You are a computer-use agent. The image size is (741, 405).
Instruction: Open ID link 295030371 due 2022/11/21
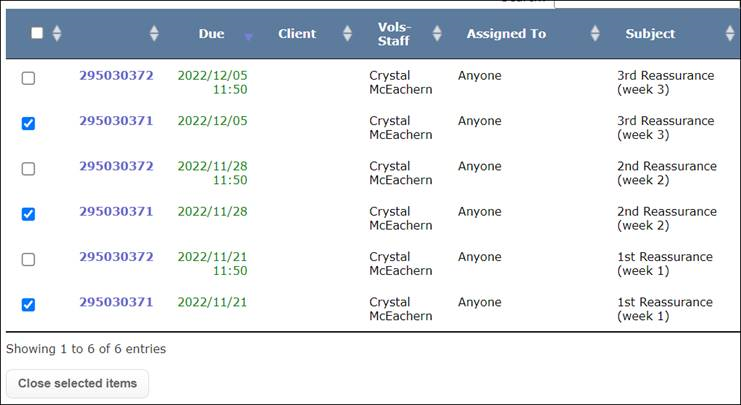116,302
